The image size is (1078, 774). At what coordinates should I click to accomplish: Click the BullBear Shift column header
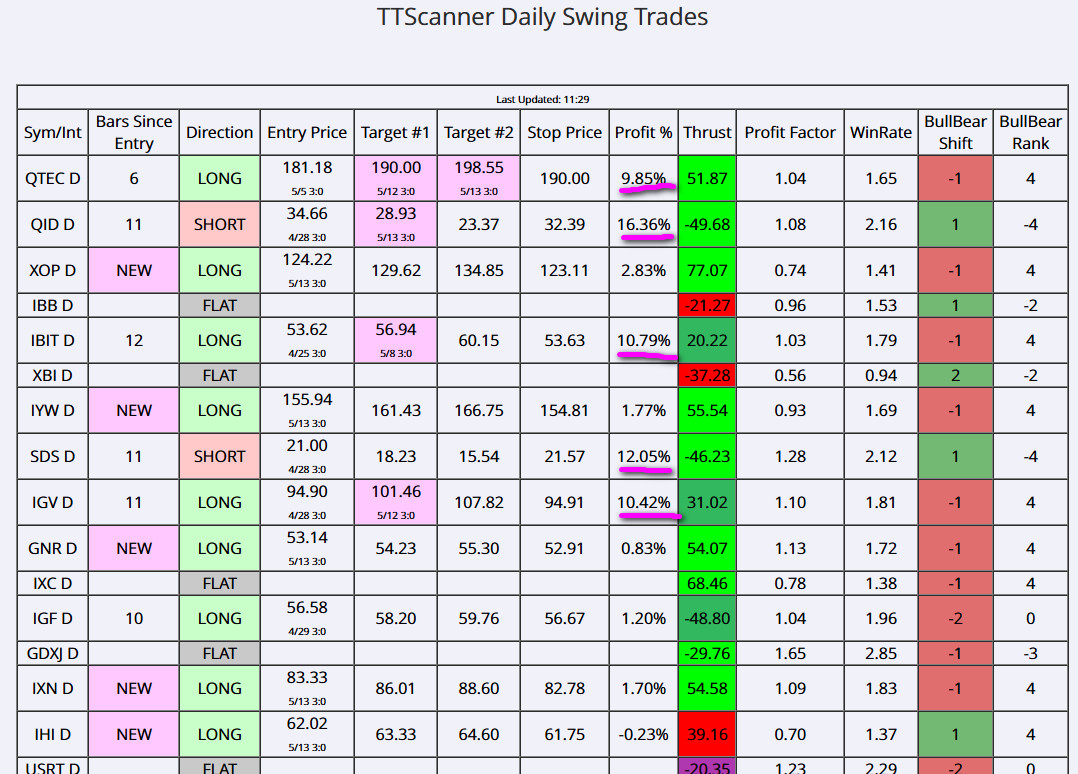[955, 132]
